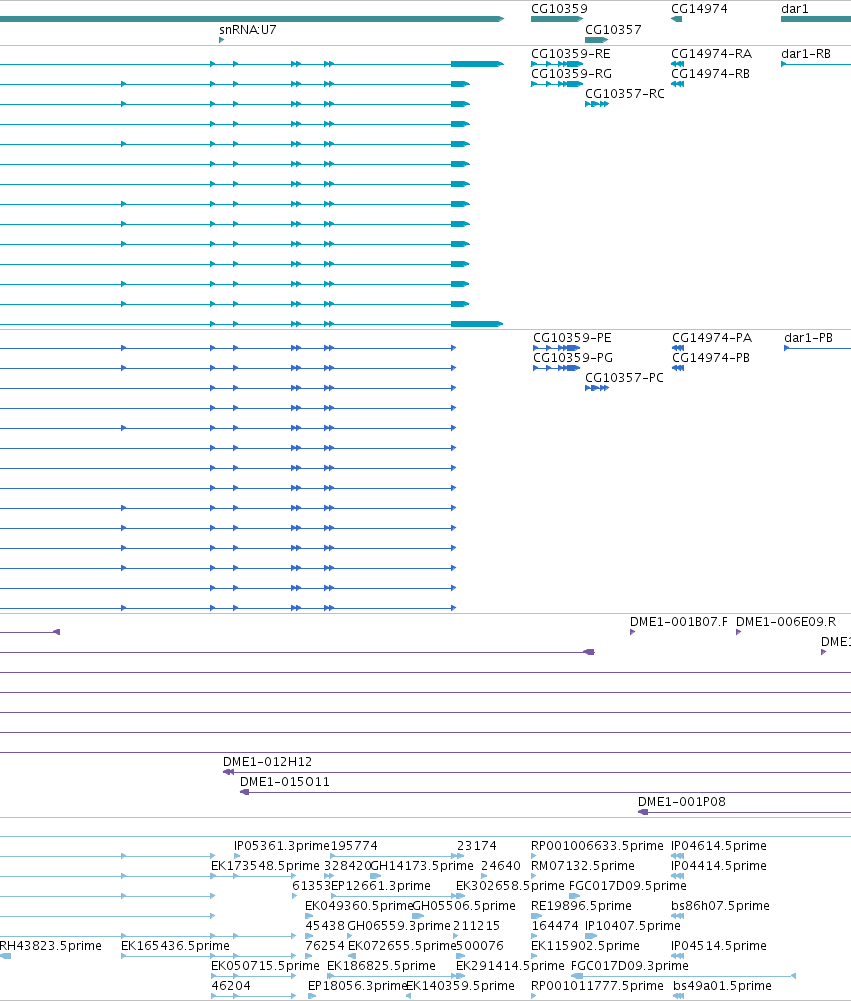Viewport: 851px width, 1001px height.
Task: Click EST RP001006633.5prime label
Action: [x=598, y=846]
